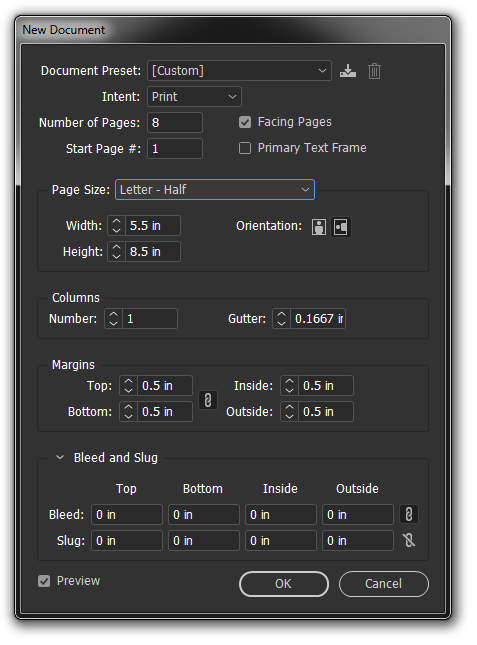
Task: Enable the Primary Text Frame checkbox
Action: (x=245, y=148)
